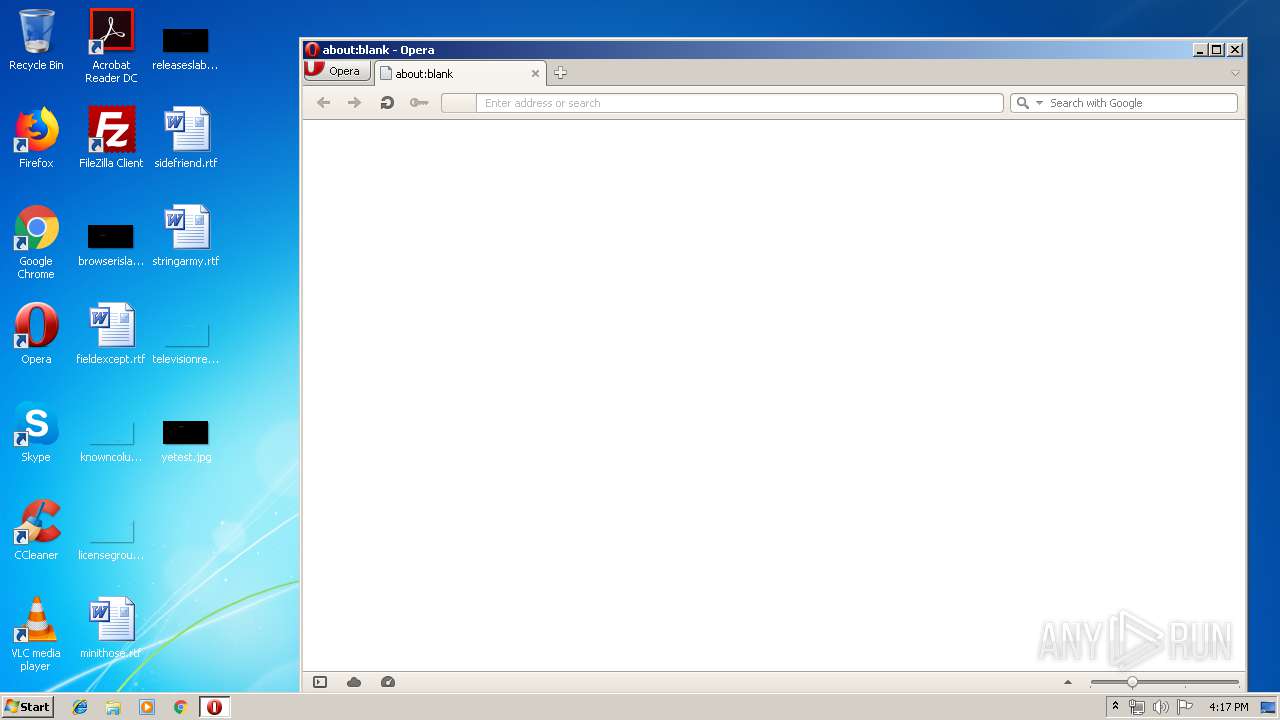Open the closed tabs dropdown in tab bar
1280x720 pixels.
tap(1235, 73)
